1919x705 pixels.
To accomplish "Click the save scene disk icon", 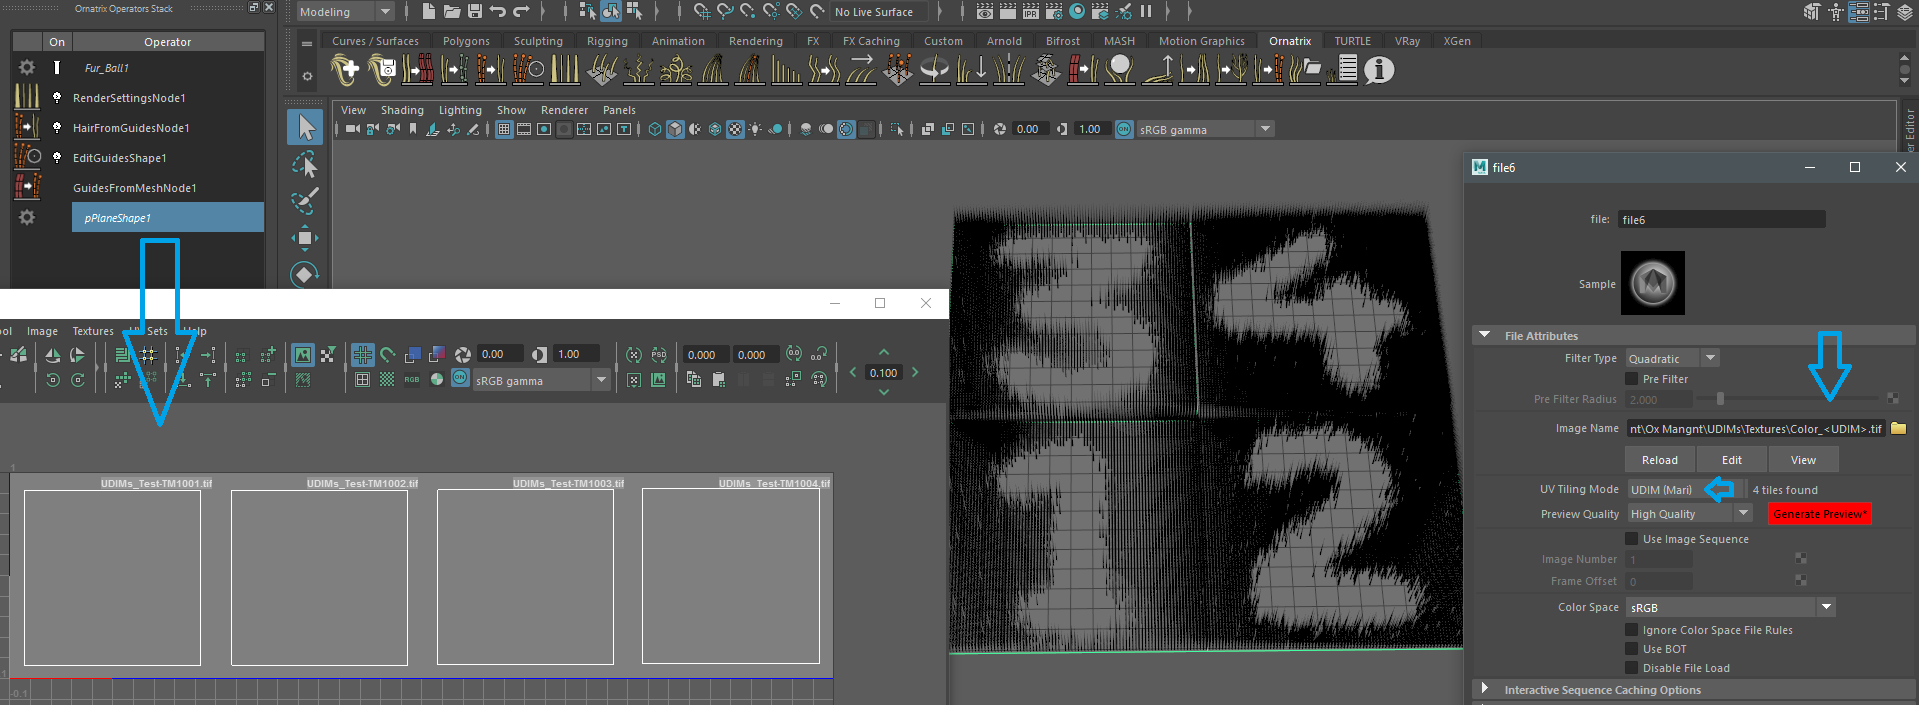I will click(475, 12).
